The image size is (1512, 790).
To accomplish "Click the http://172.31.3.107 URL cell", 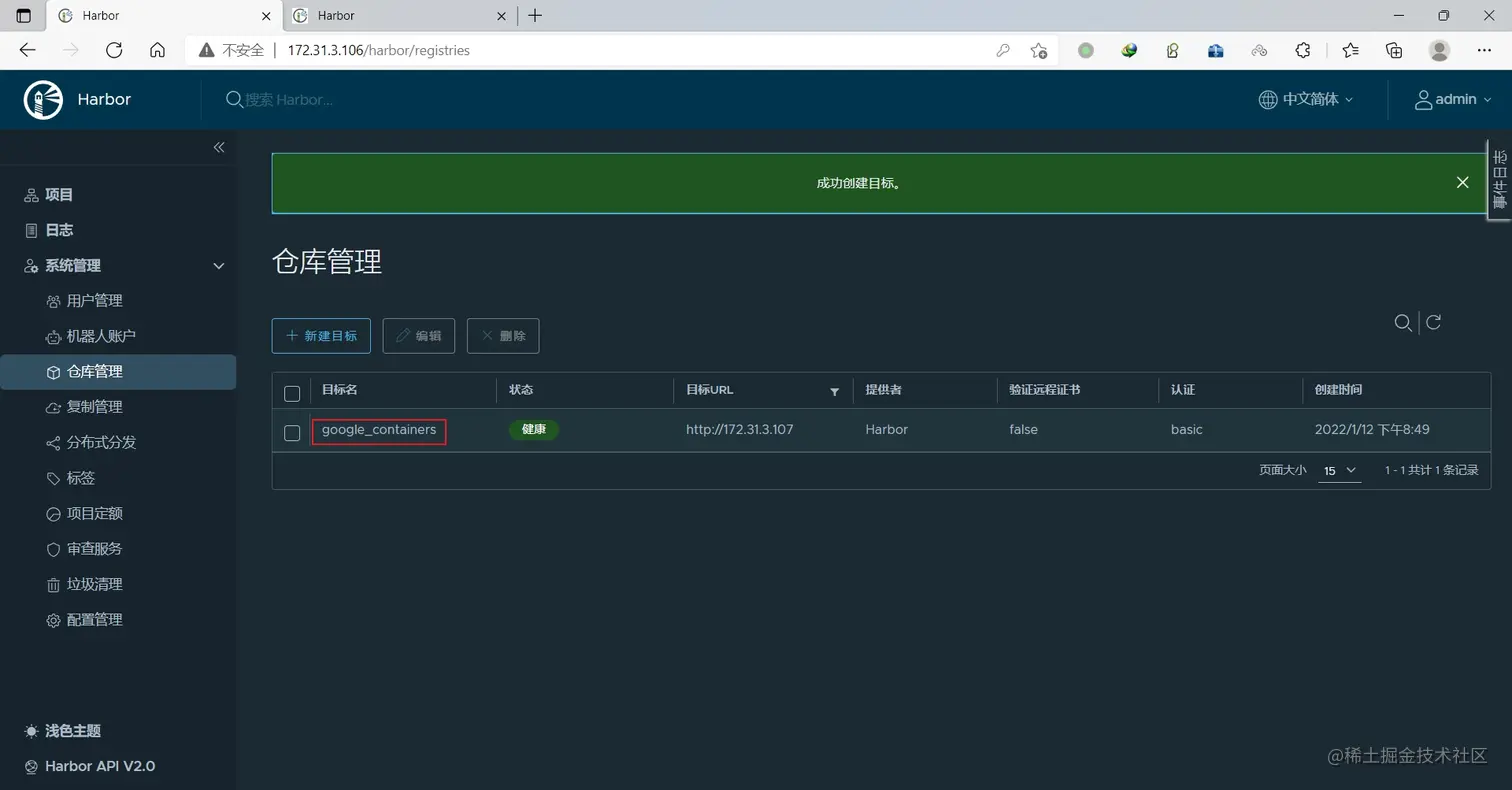I will tap(739, 429).
